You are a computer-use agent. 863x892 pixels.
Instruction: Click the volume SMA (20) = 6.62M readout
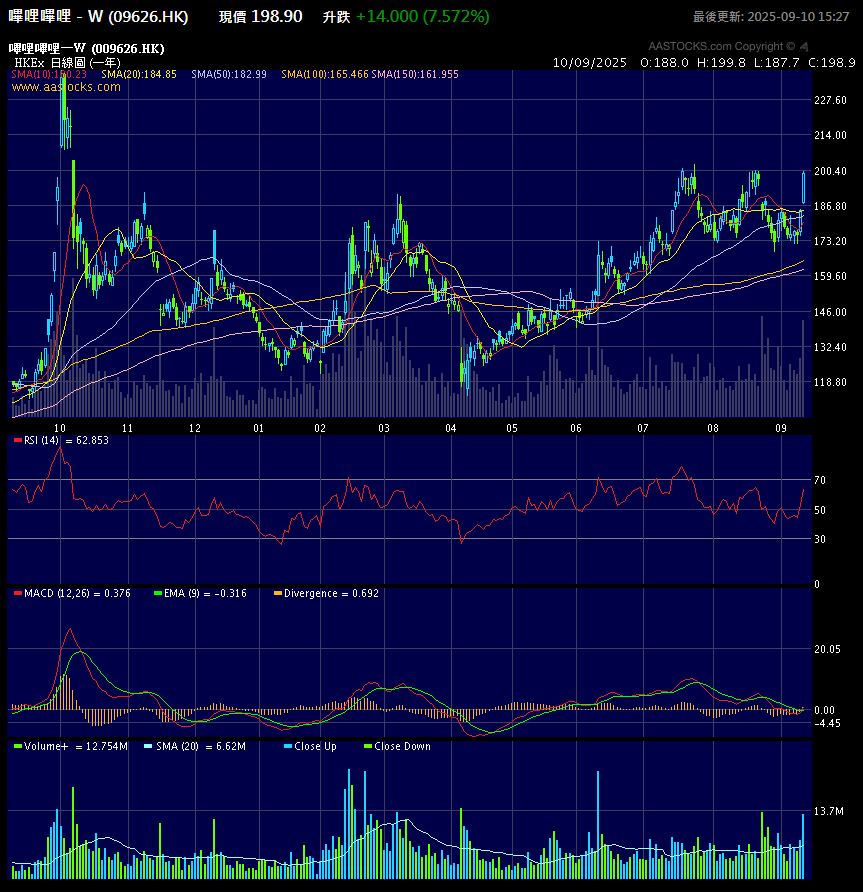tap(201, 746)
